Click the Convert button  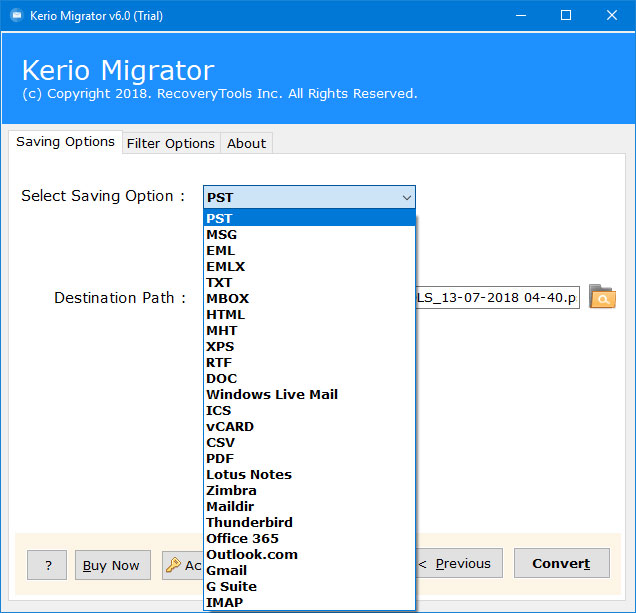click(x=561, y=563)
